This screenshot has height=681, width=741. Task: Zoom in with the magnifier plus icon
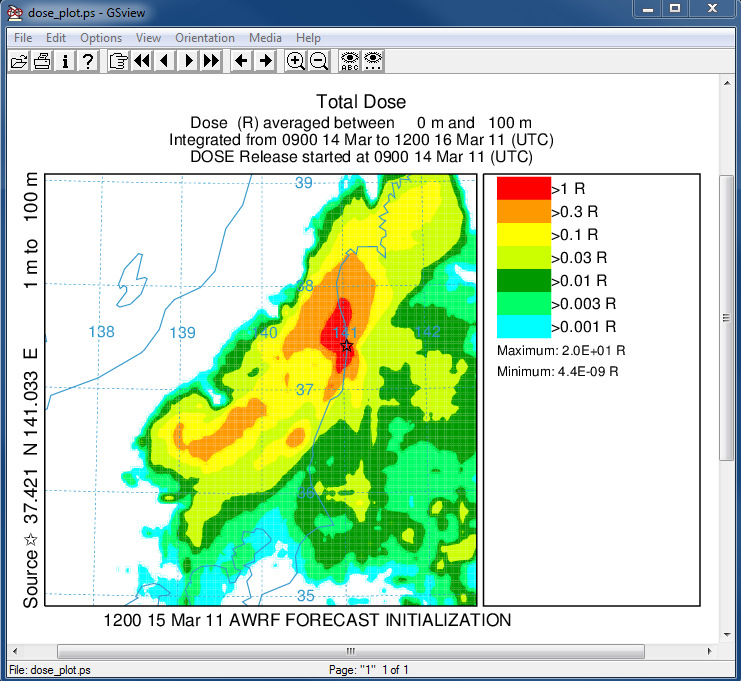tap(295, 61)
